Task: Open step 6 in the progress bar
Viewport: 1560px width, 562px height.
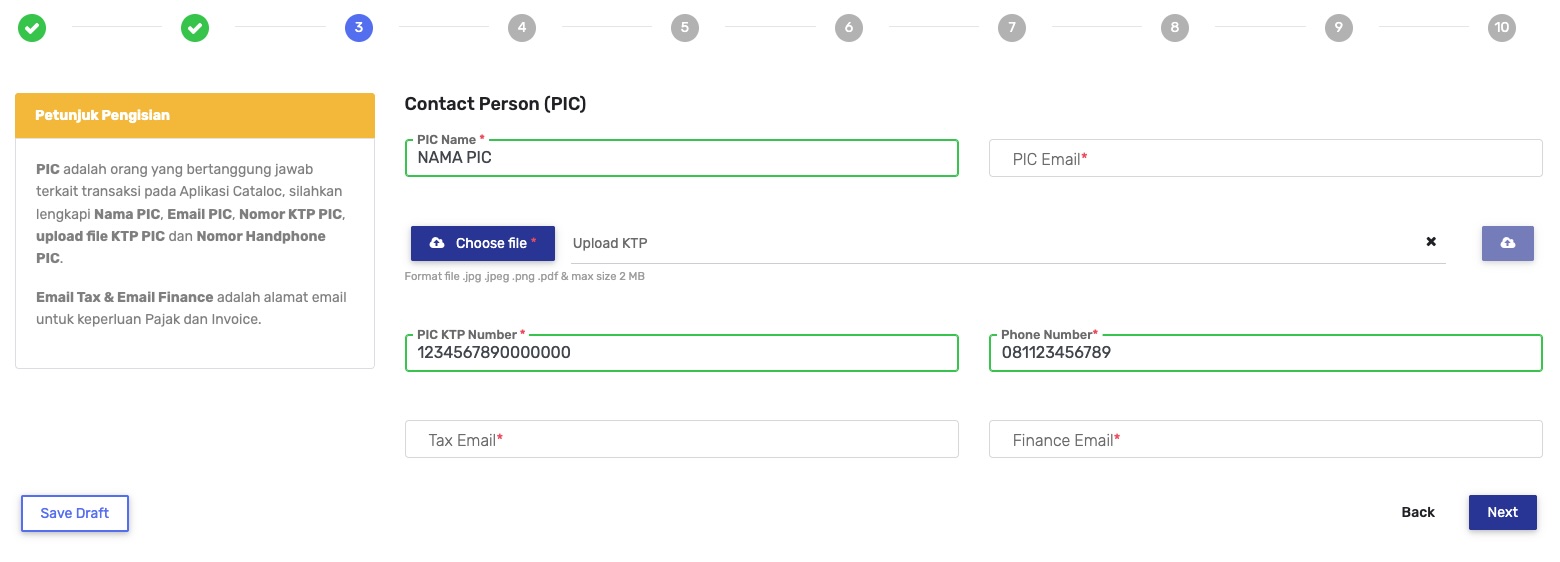Action: tap(848, 28)
